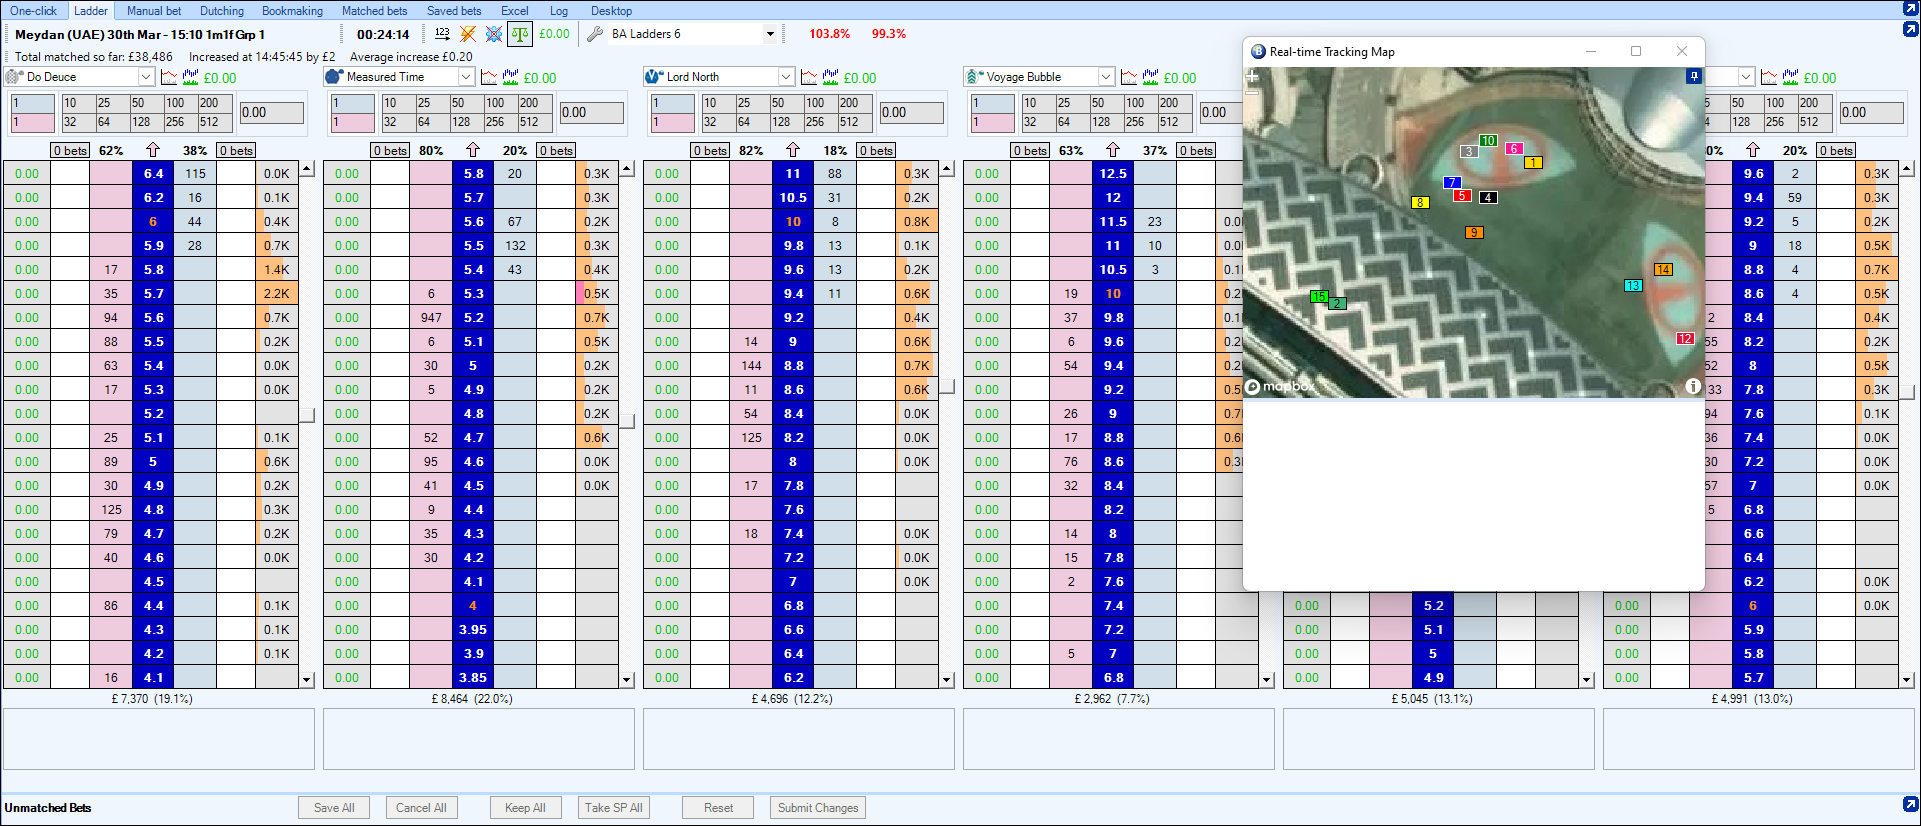Switch to the Dutching tab

coord(221,11)
